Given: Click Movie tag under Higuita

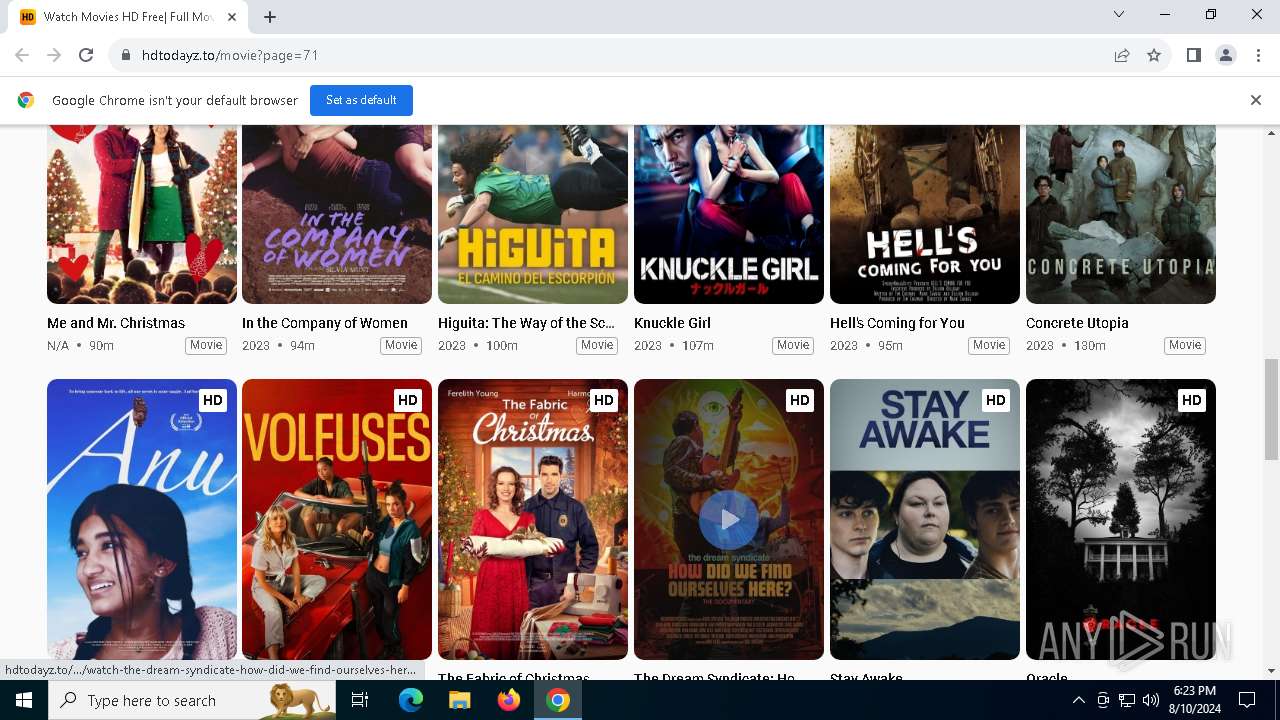Looking at the screenshot, I should pos(597,345).
